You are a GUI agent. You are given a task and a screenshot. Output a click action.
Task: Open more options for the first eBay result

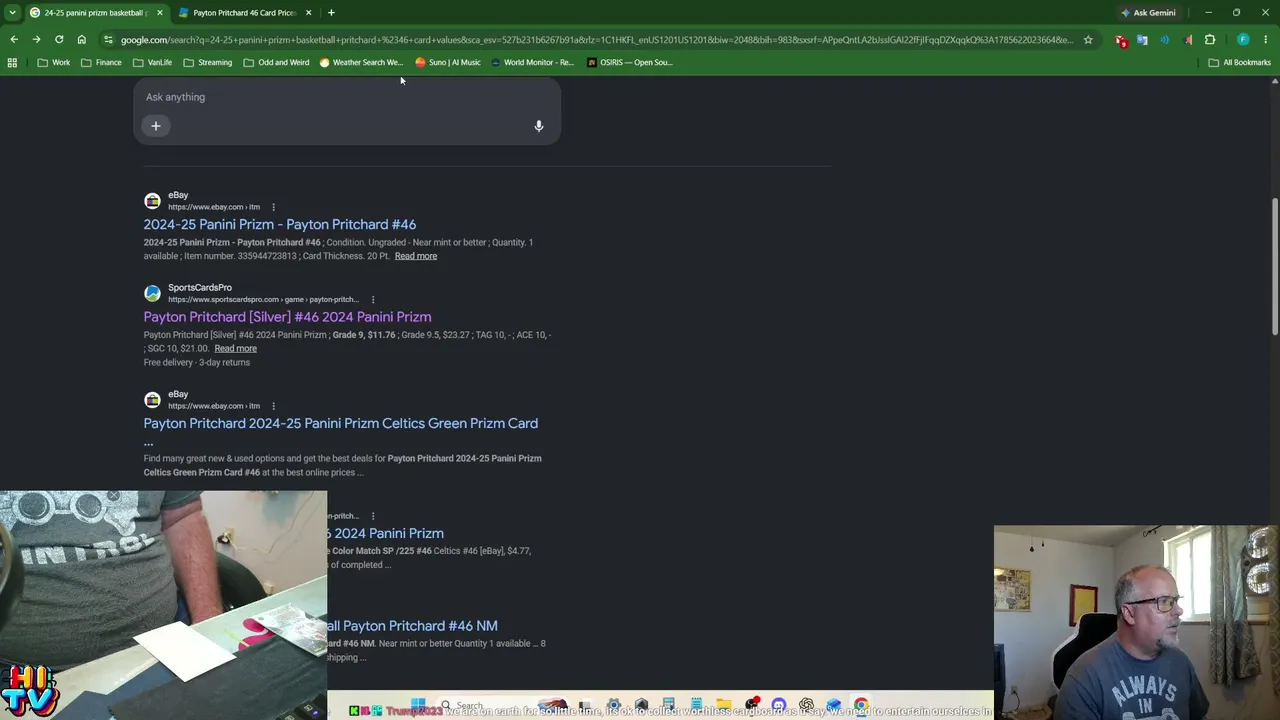(273, 207)
